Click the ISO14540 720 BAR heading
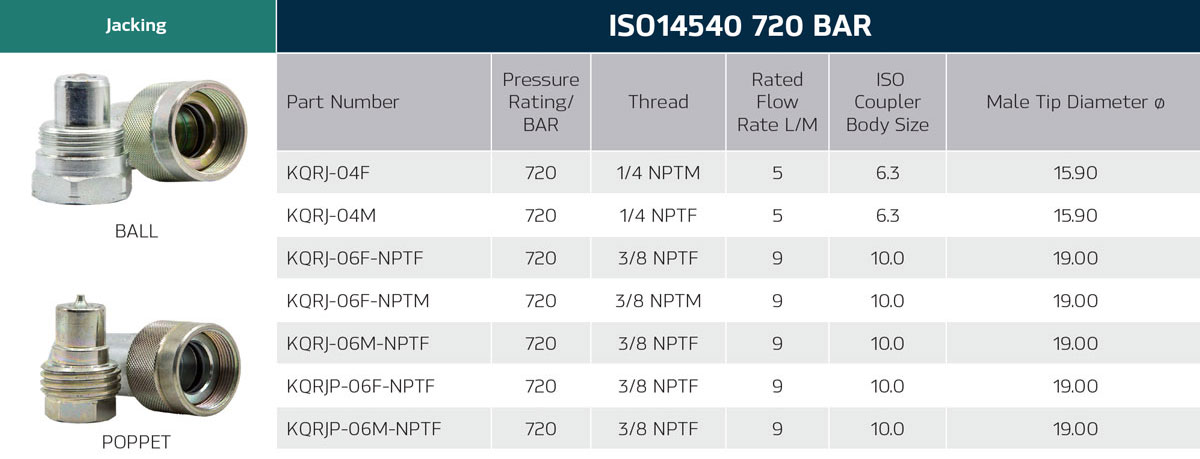1200x459 pixels. 740,26
